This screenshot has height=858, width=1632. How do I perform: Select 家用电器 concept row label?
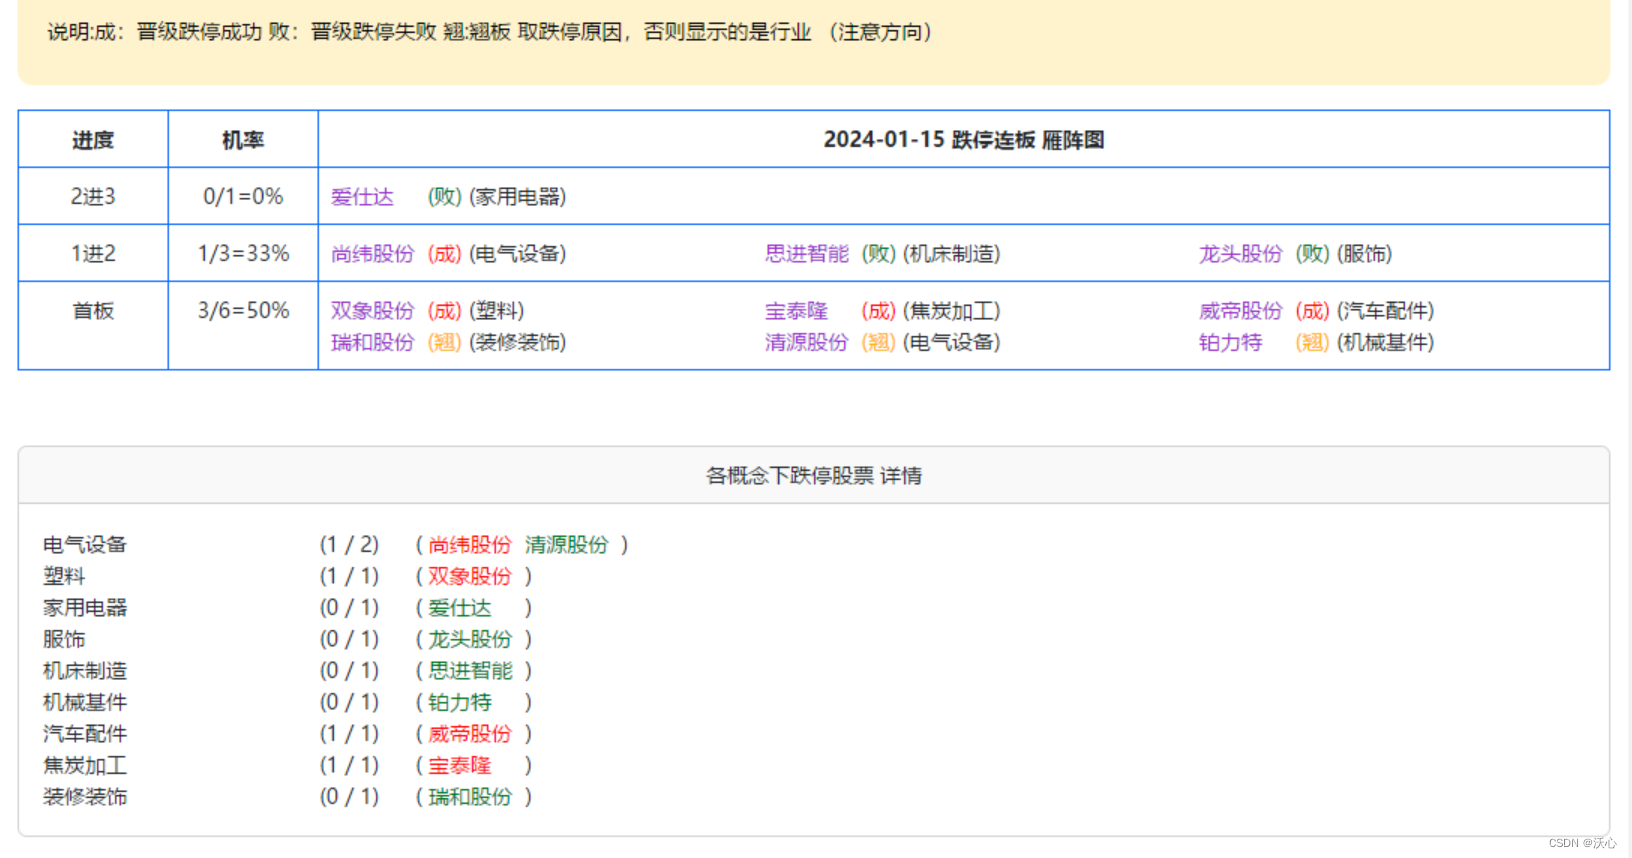pyautogui.click(x=85, y=608)
